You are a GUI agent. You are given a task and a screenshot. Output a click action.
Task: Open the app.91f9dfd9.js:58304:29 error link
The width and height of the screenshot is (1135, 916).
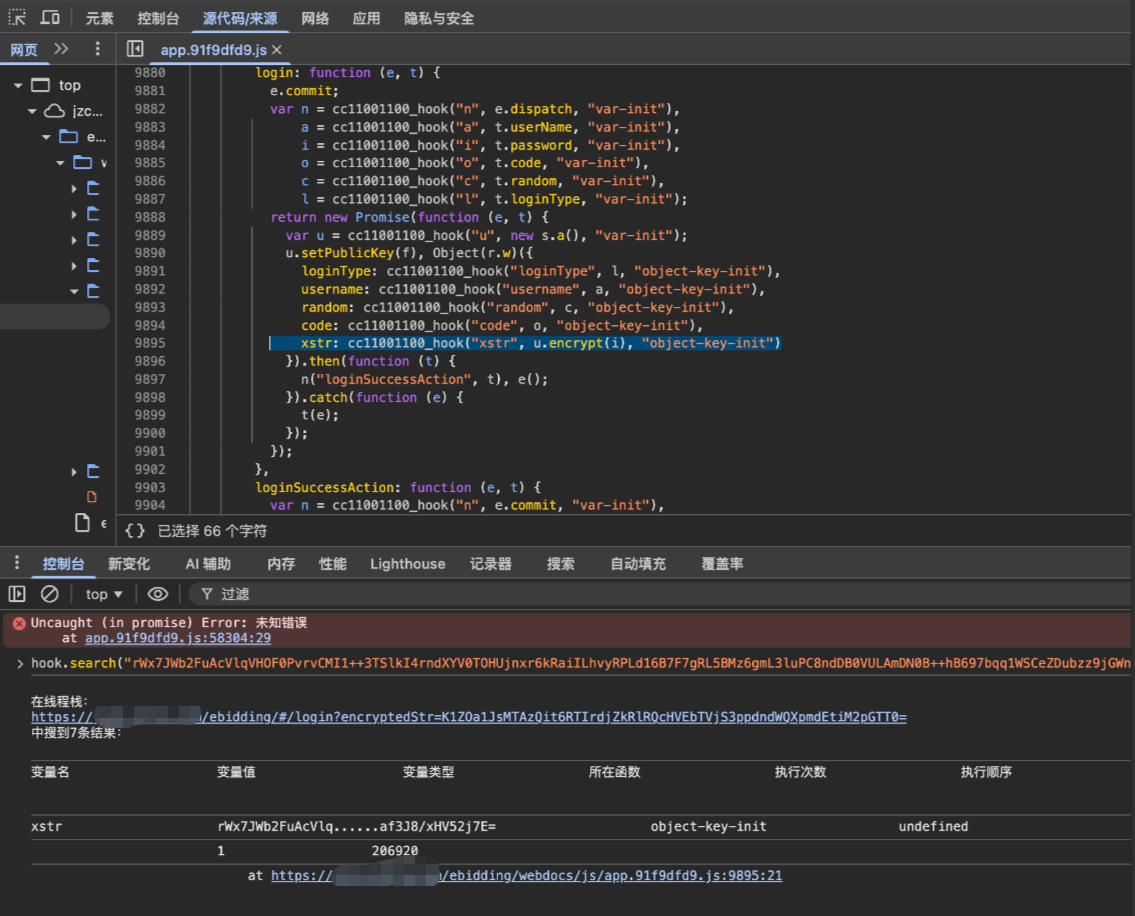coord(177,638)
